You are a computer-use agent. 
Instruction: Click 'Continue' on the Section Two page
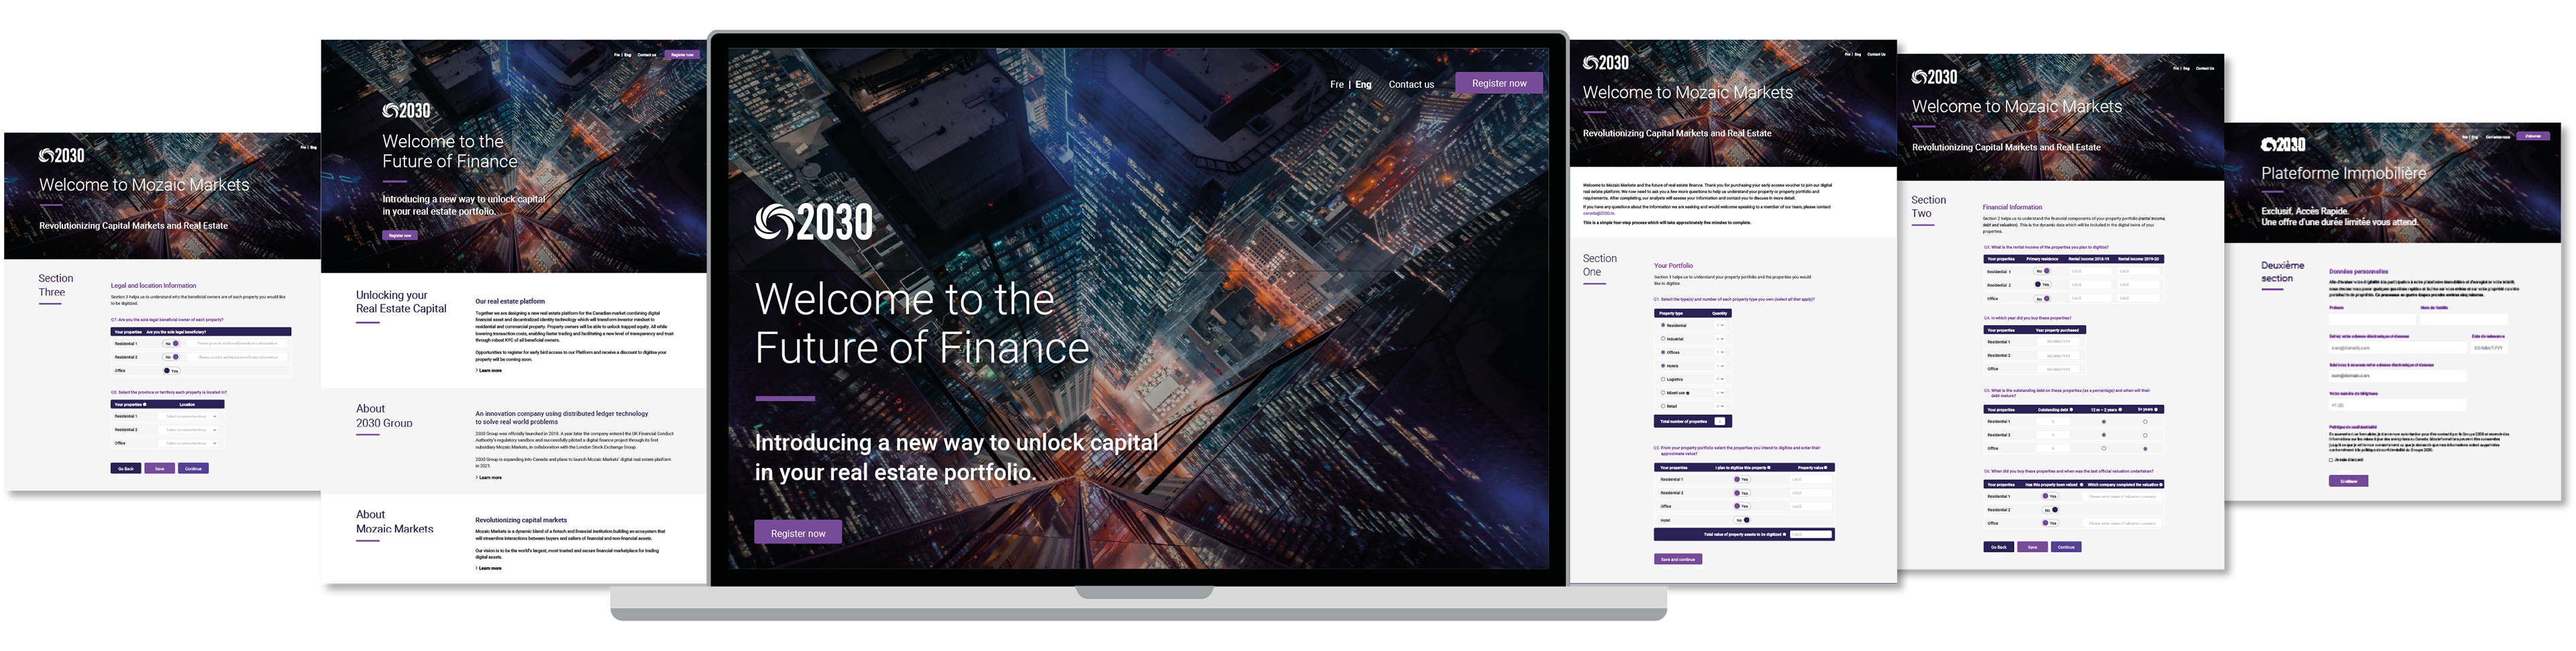(2066, 547)
